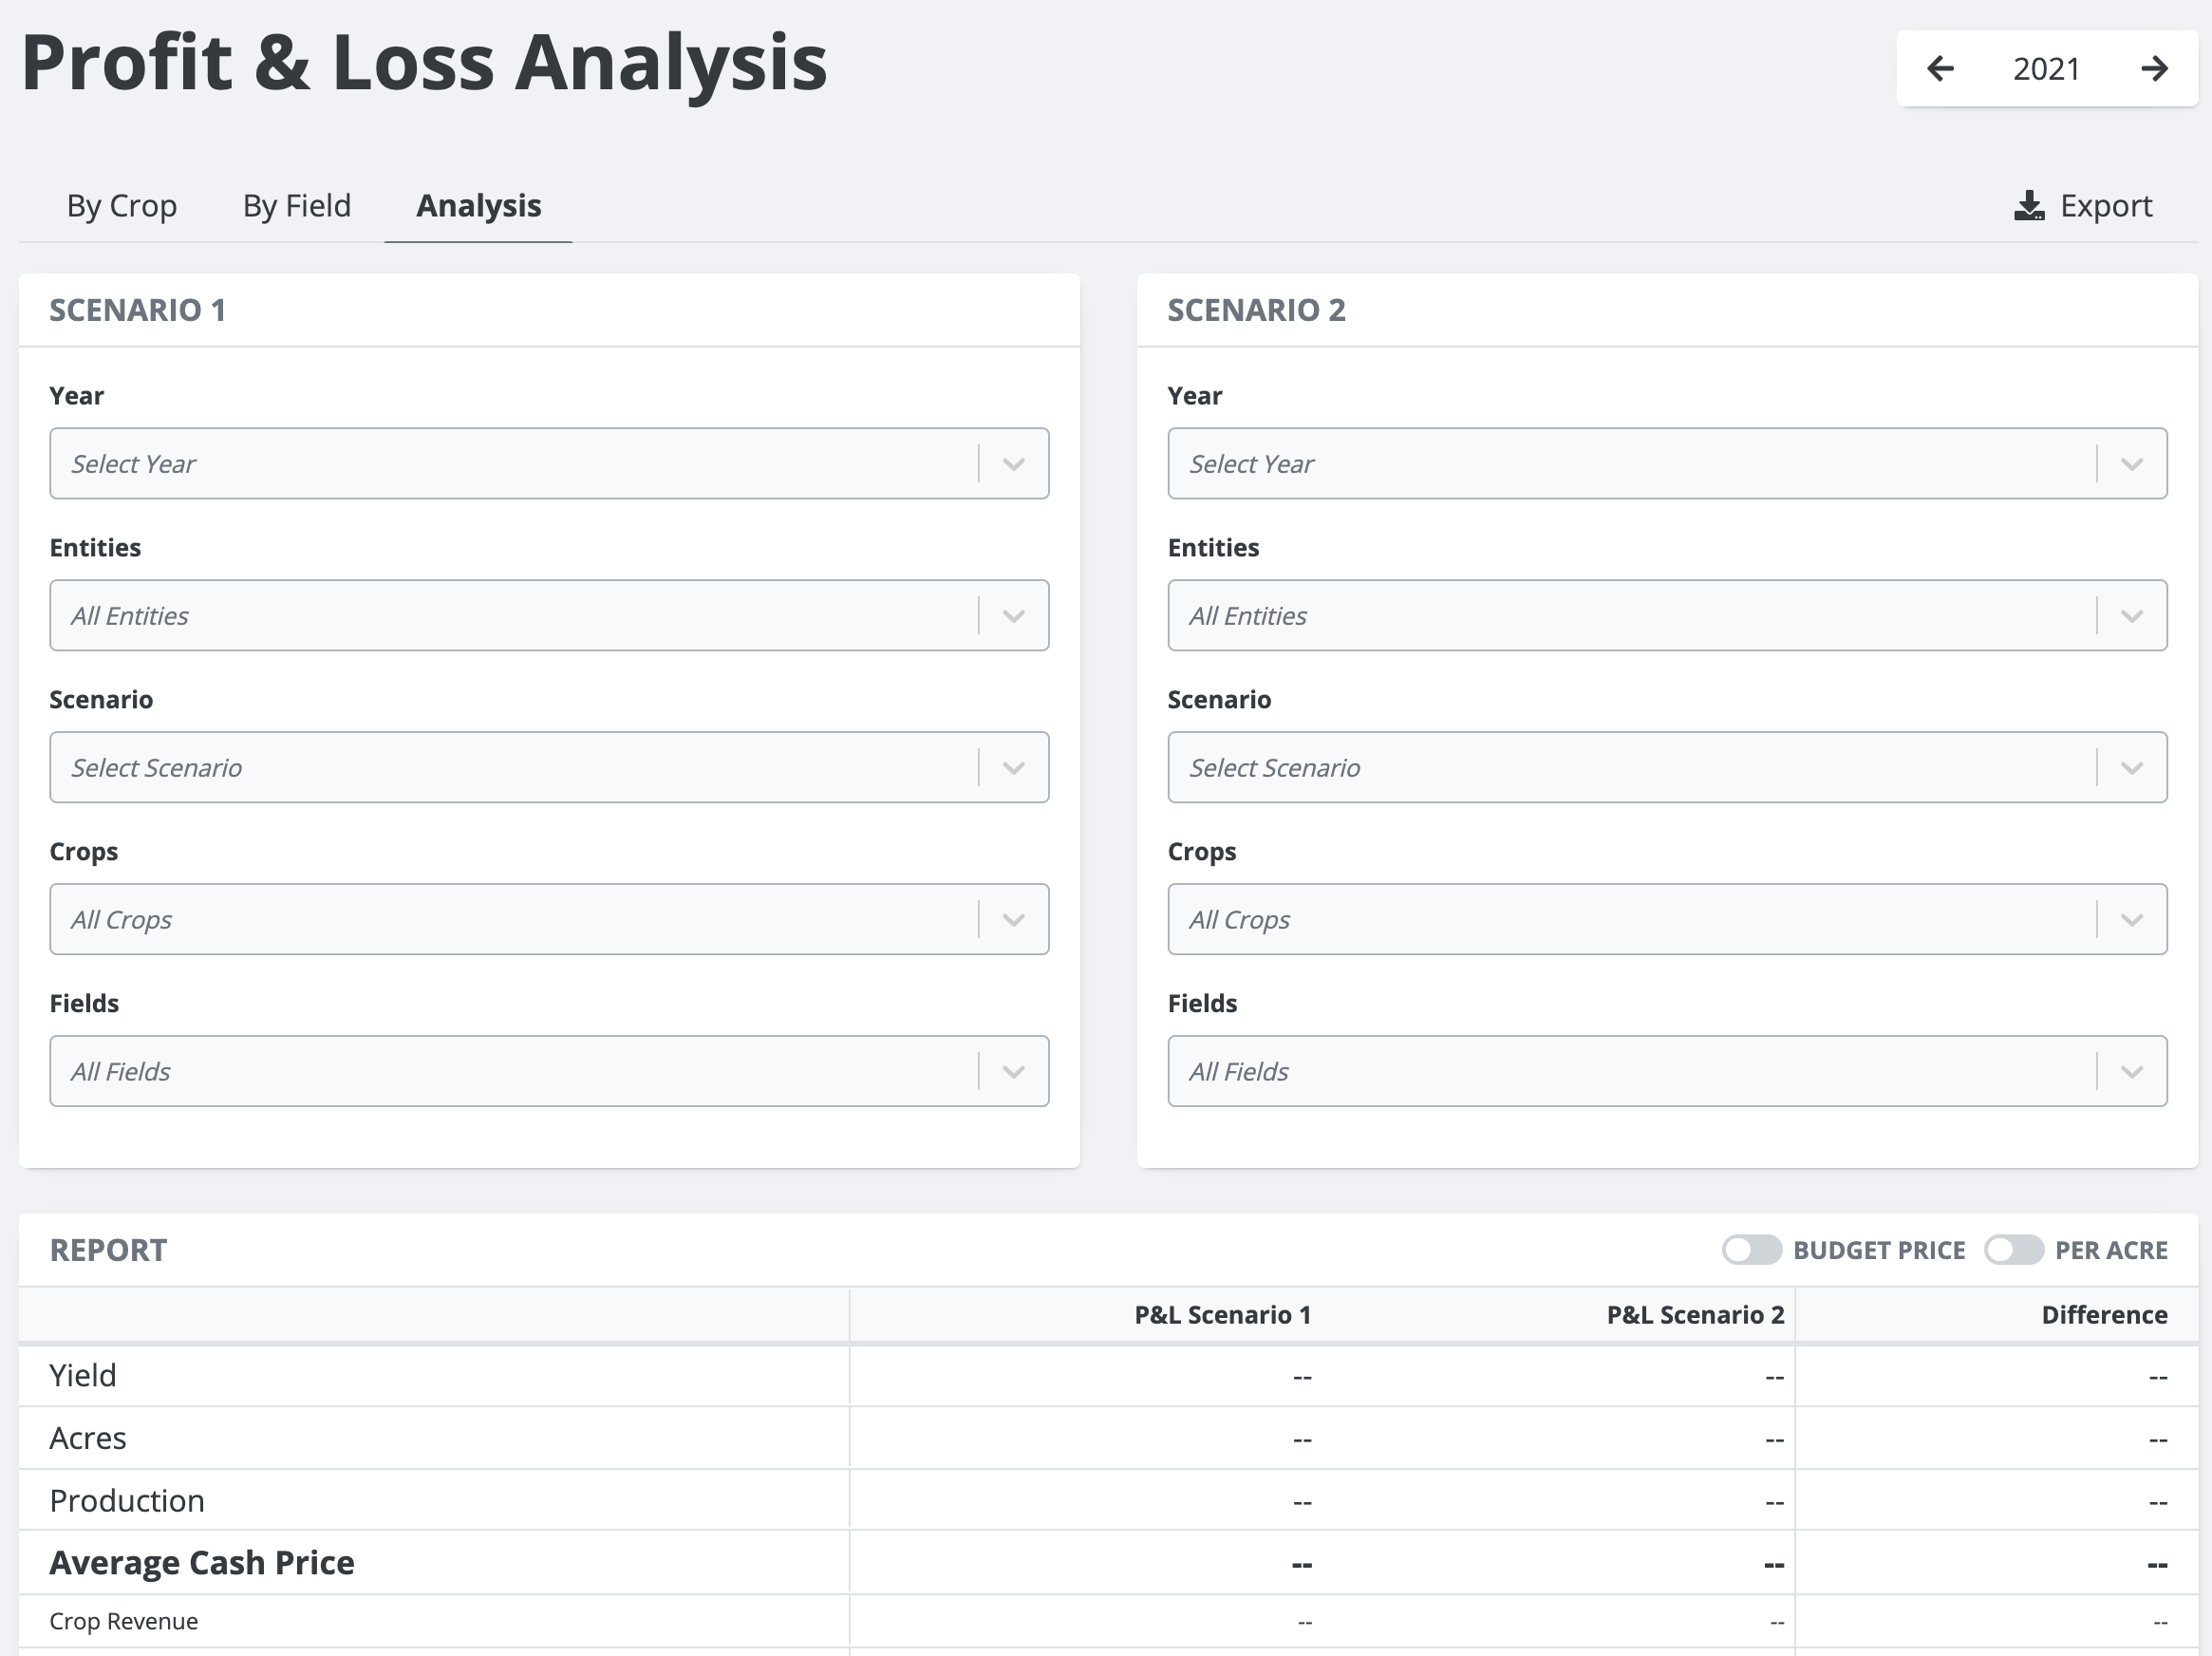Click the Scenario 2 Scenario chevron arrow
Image resolution: width=2212 pixels, height=1656 pixels.
2131,768
